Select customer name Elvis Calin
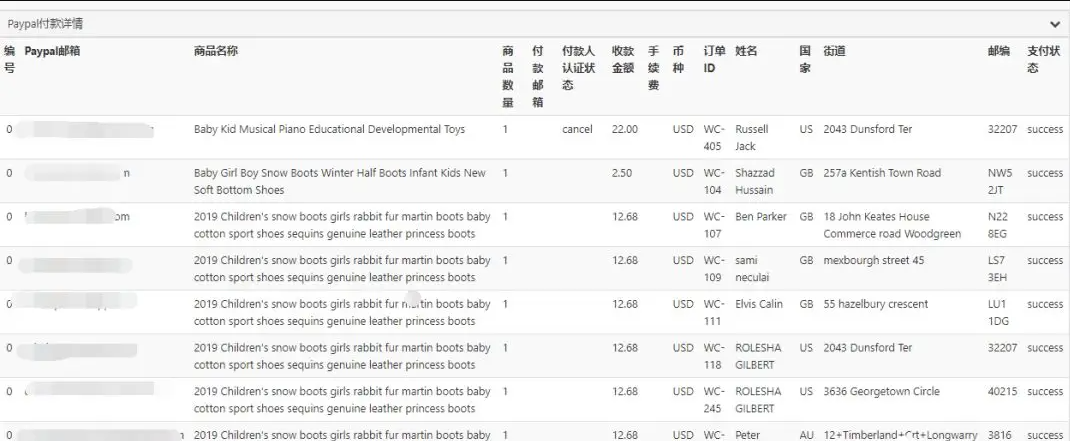This screenshot has height=441, width=1070. (759, 304)
